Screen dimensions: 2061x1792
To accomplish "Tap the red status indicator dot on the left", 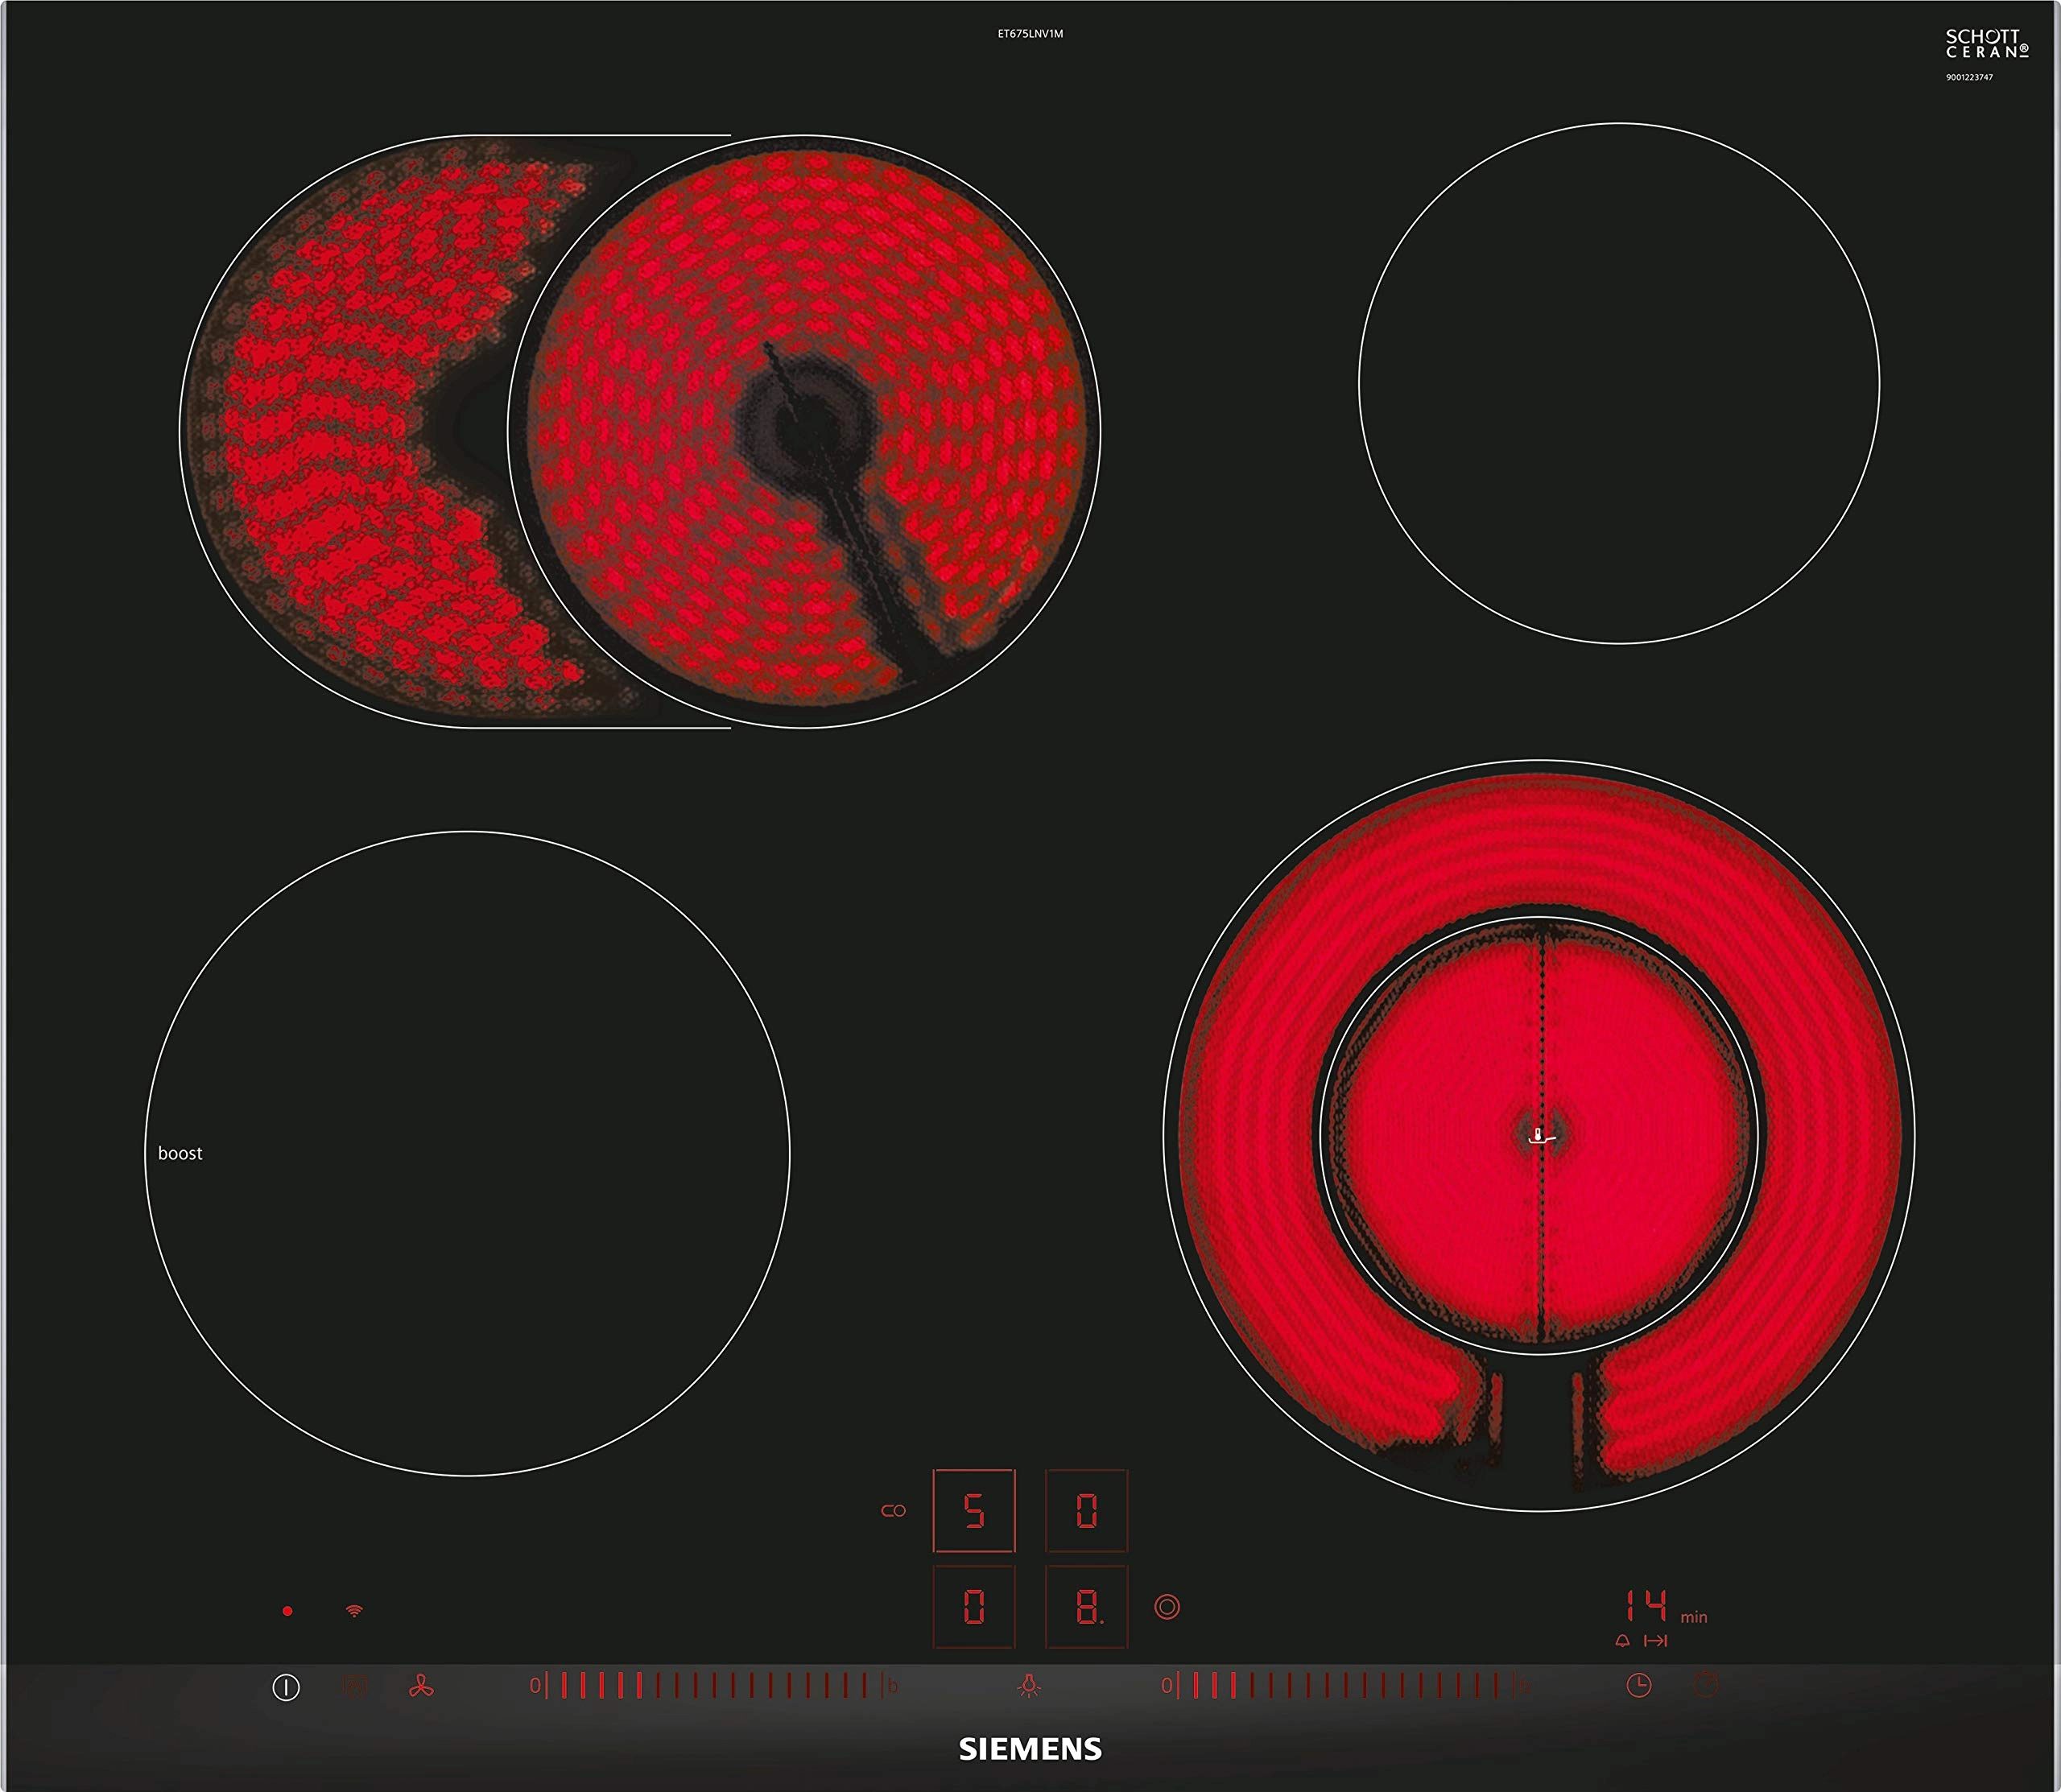I will pyautogui.click(x=287, y=1611).
